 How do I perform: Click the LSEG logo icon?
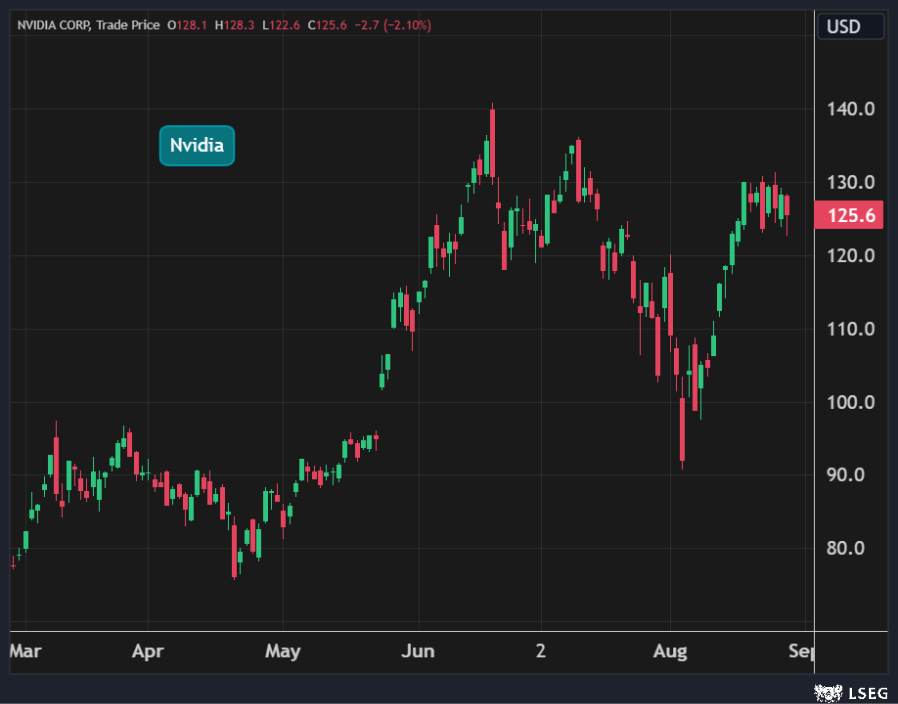coord(826,692)
